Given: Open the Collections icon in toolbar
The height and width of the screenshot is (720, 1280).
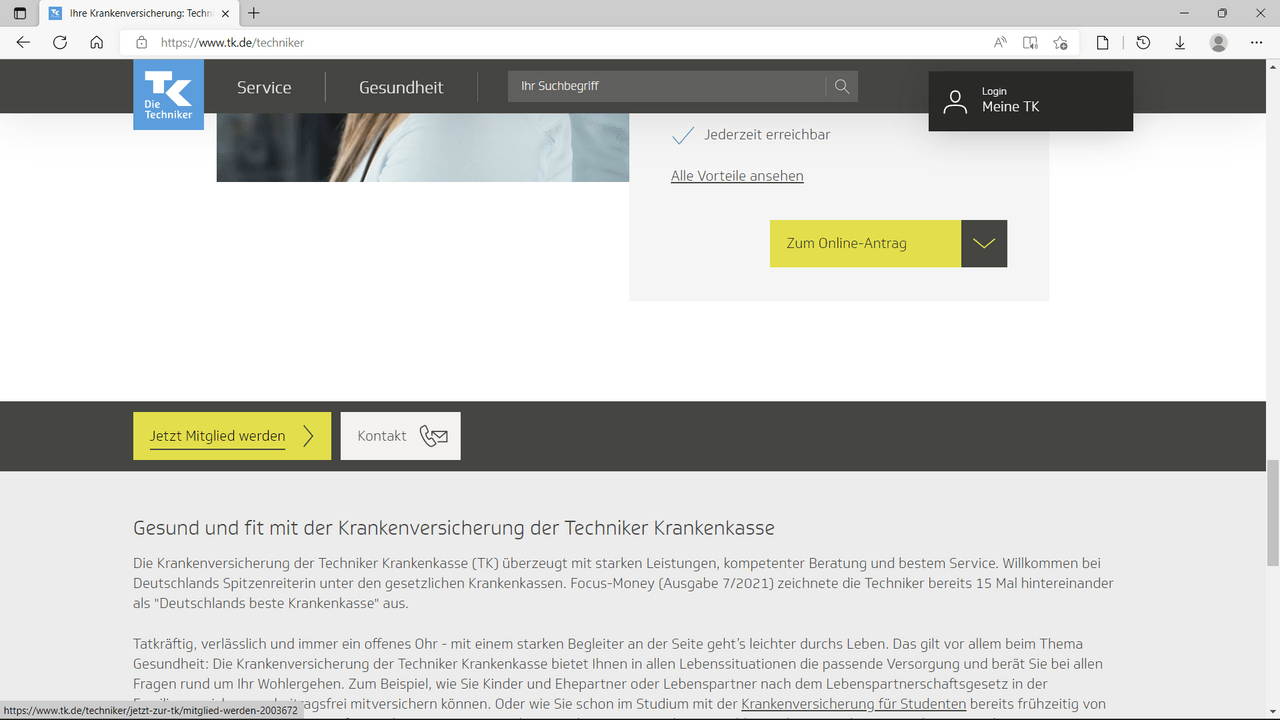Looking at the screenshot, I should pos(1102,43).
